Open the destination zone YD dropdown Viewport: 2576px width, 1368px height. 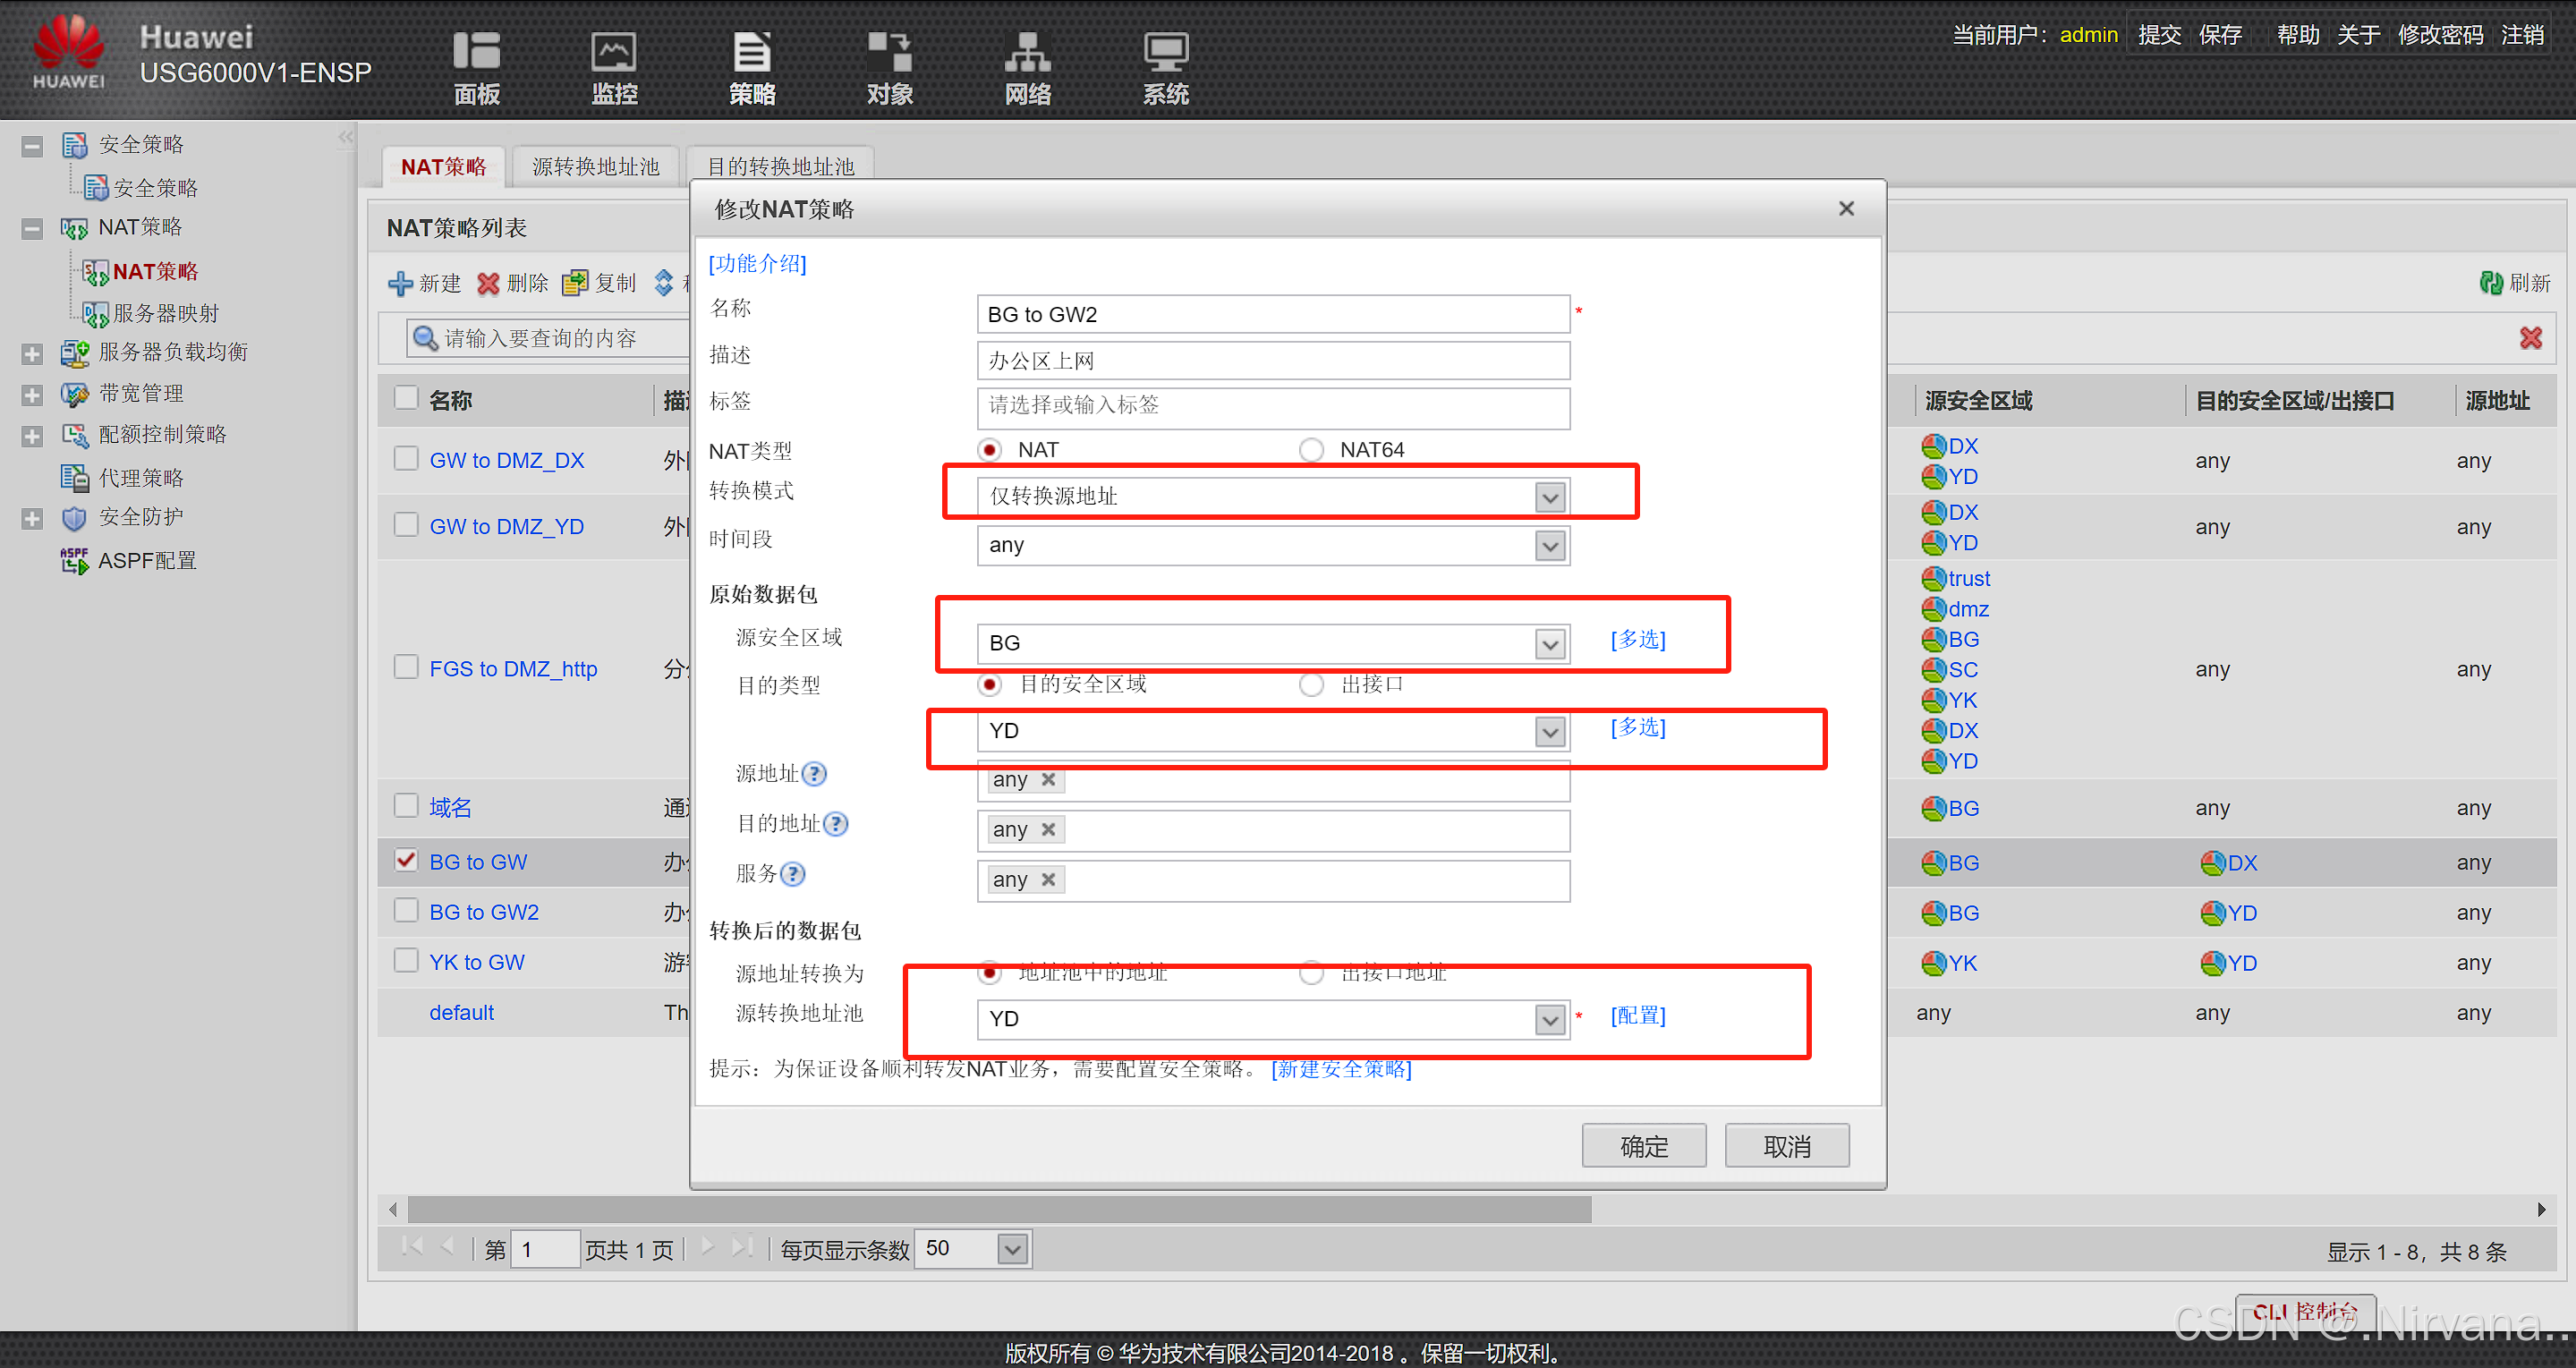click(x=1550, y=732)
